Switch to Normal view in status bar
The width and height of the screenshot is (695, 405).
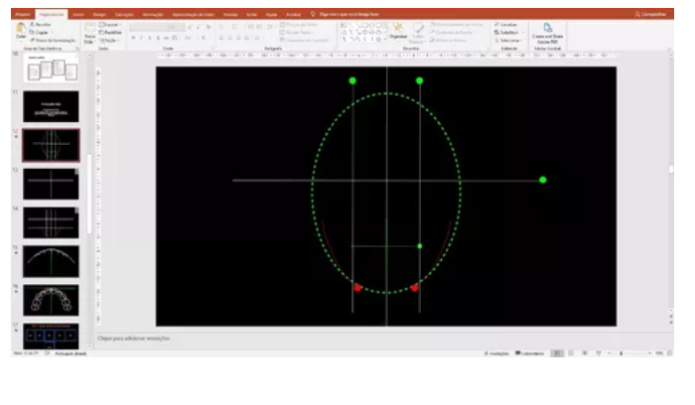[x=557, y=354]
